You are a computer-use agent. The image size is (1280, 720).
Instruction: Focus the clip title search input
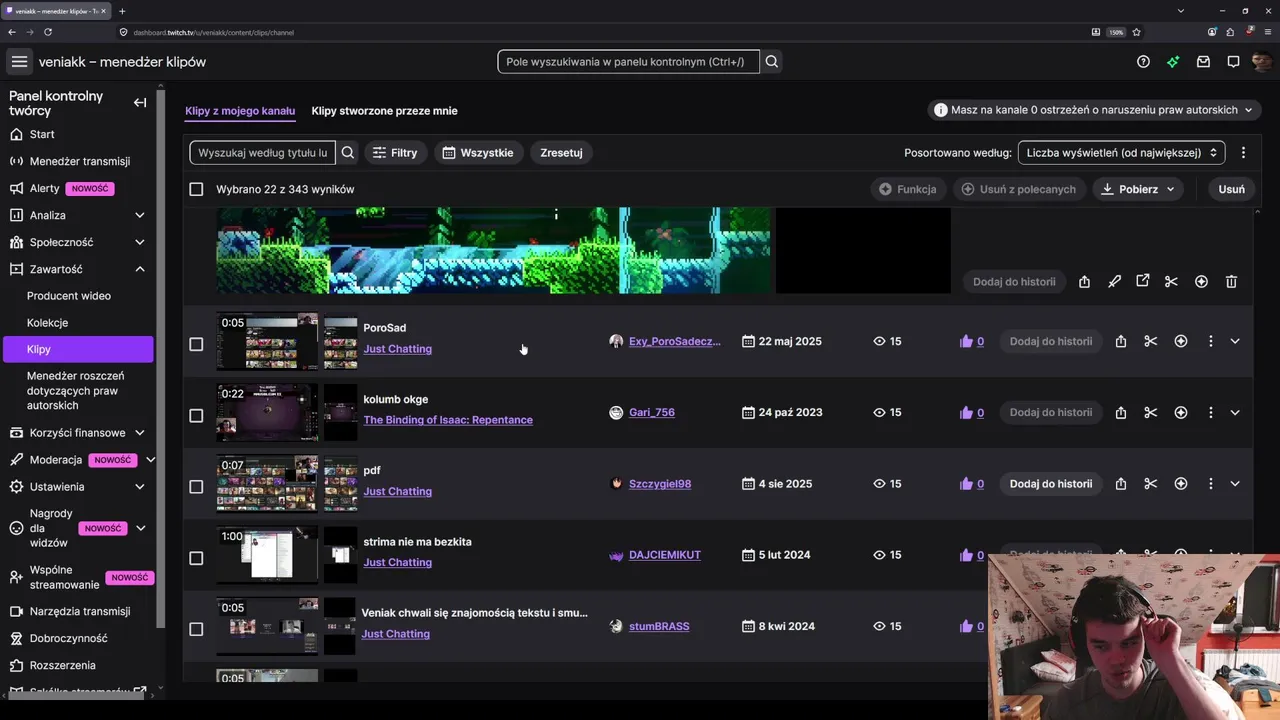click(263, 153)
